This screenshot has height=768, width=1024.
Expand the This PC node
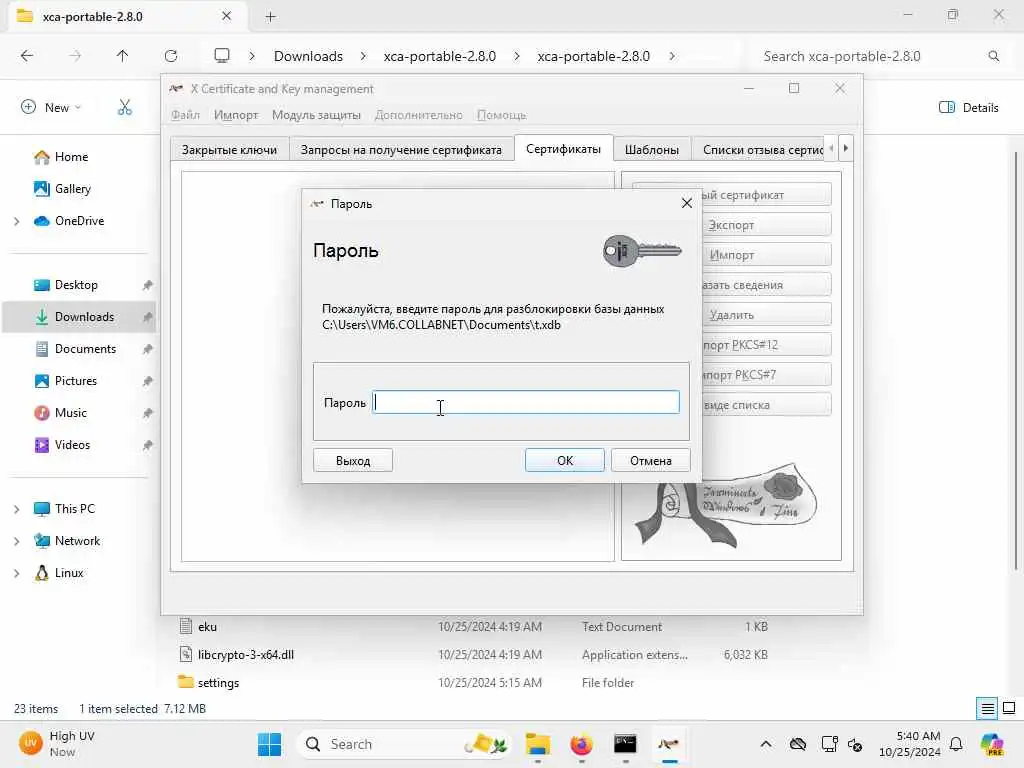click(x=16, y=509)
